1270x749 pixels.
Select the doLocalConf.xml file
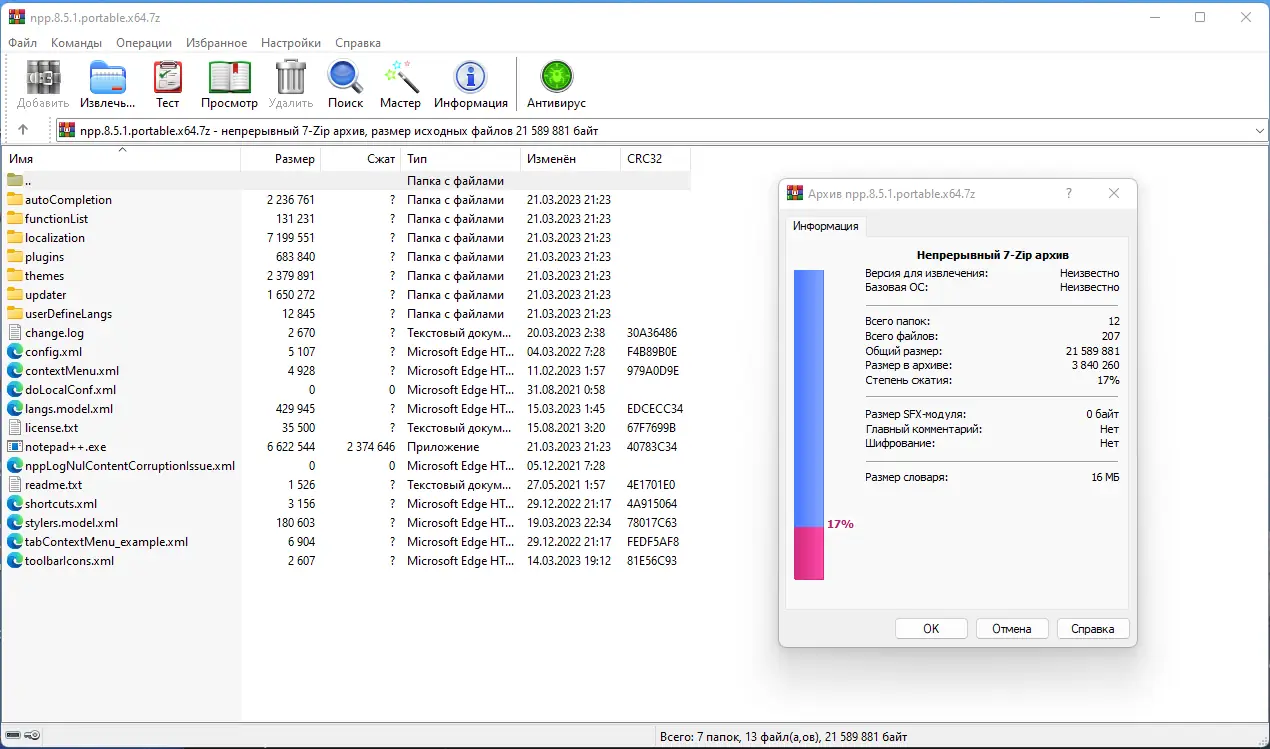pyautogui.click(x=70, y=389)
